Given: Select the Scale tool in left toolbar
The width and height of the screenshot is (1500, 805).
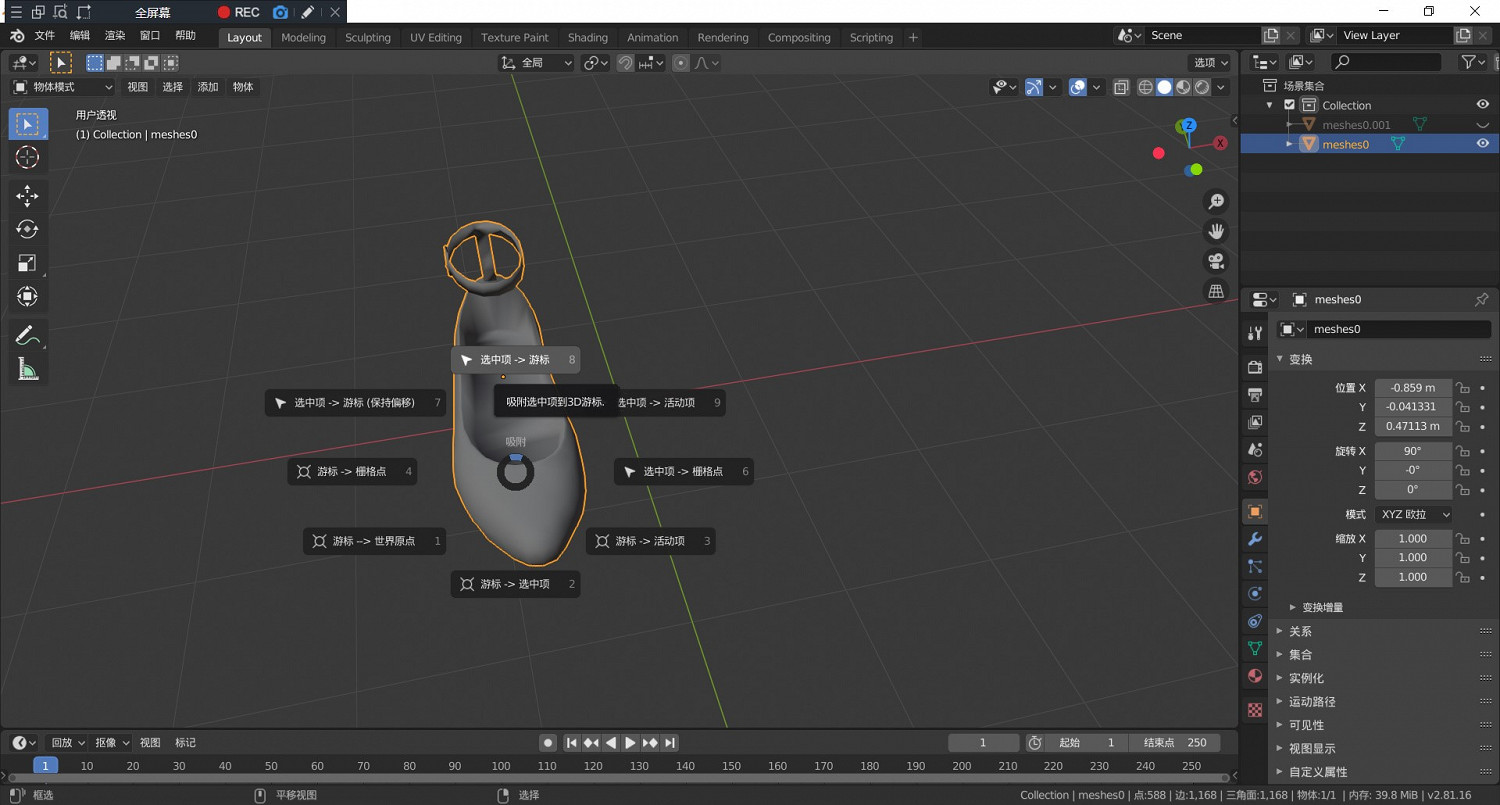Looking at the screenshot, I should (x=27, y=263).
